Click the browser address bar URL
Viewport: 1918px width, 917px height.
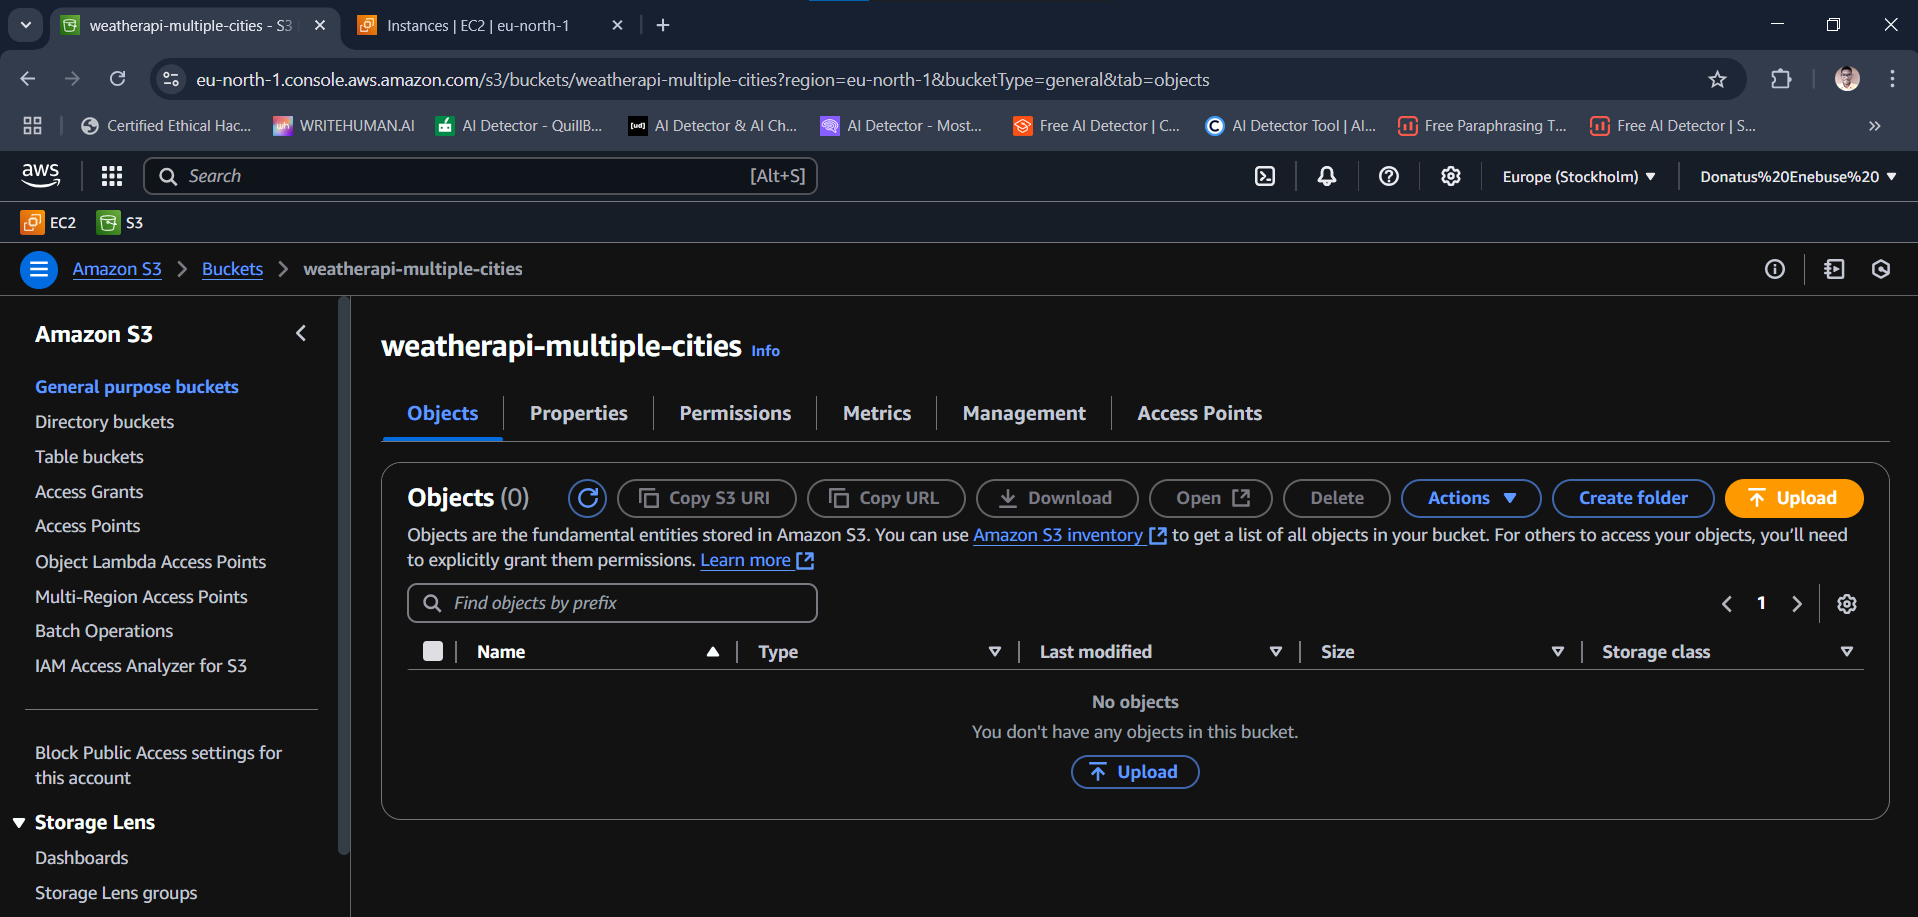(x=702, y=79)
